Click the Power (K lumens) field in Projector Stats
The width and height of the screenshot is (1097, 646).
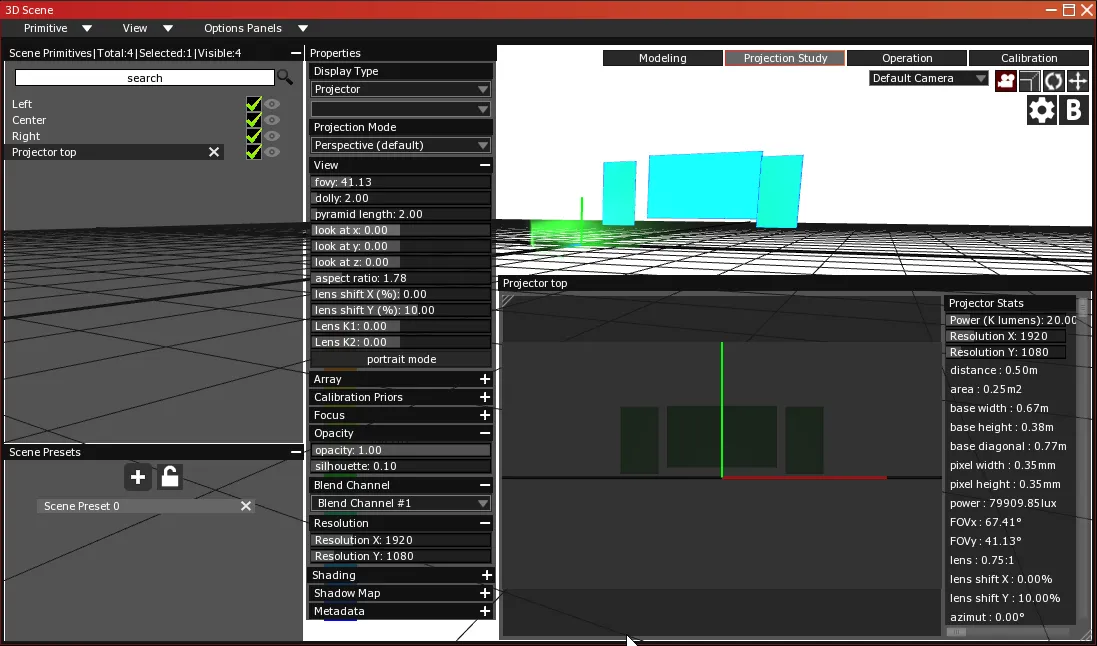[1012, 320]
